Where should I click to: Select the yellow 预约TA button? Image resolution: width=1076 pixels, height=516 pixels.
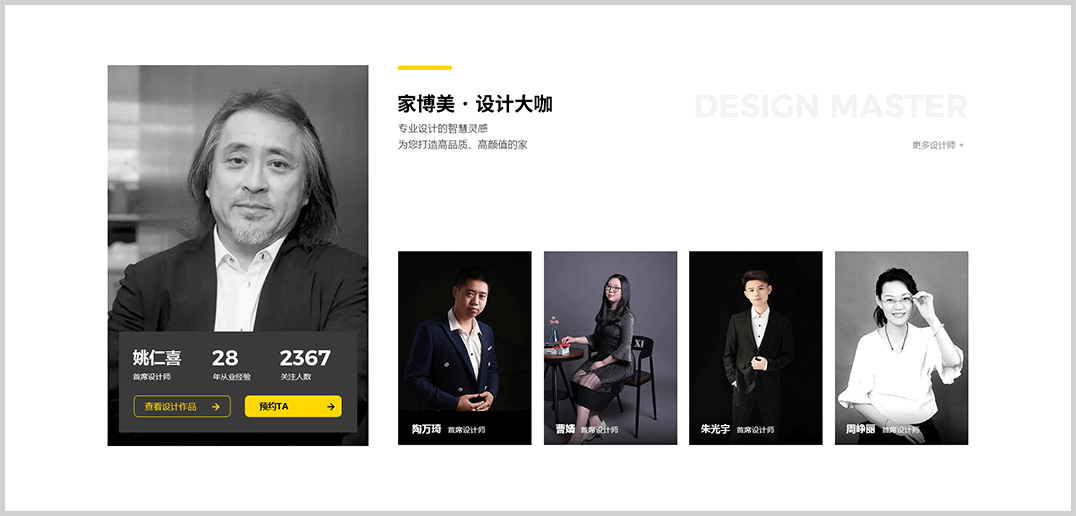(x=293, y=406)
